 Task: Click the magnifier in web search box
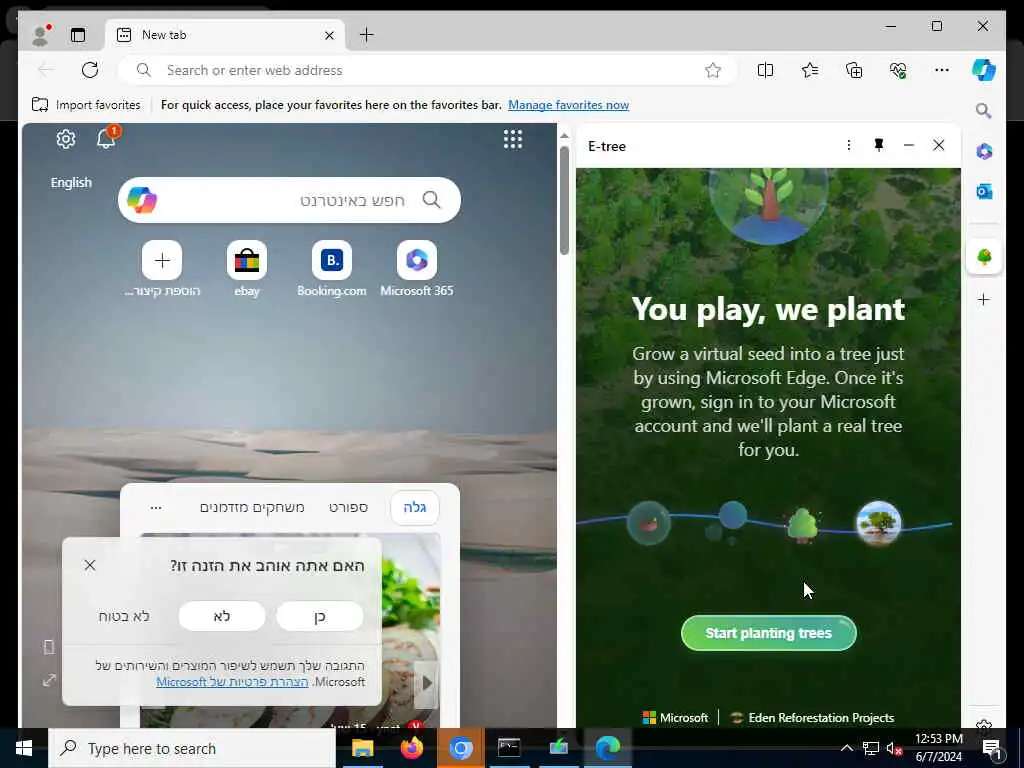click(x=432, y=200)
